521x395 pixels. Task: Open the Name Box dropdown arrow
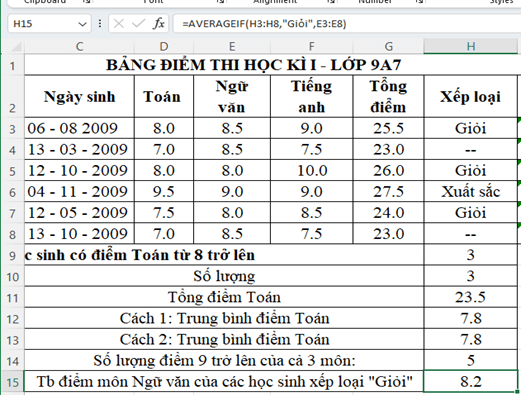(x=82, y=24)
